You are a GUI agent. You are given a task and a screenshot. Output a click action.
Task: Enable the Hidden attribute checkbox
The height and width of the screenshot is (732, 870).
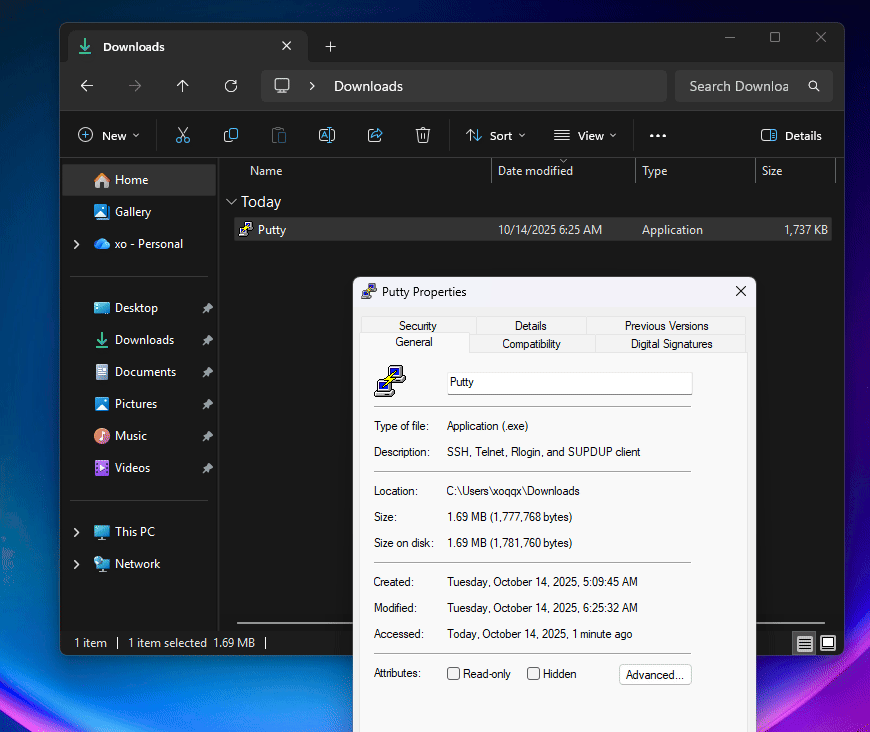533,674
